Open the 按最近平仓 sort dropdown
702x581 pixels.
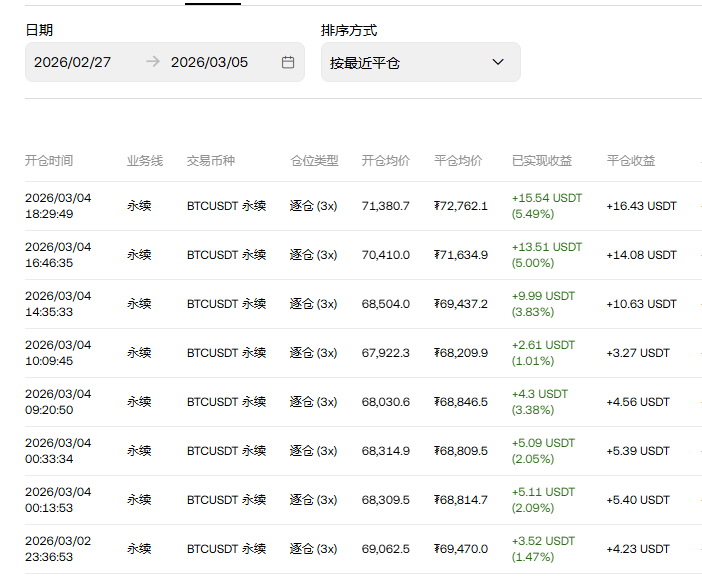click(420, 62)
